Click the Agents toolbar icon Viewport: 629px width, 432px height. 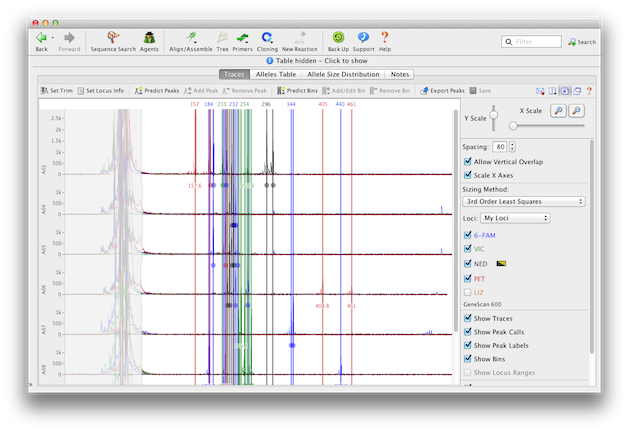pyautogui.click(x=149, y=39)
